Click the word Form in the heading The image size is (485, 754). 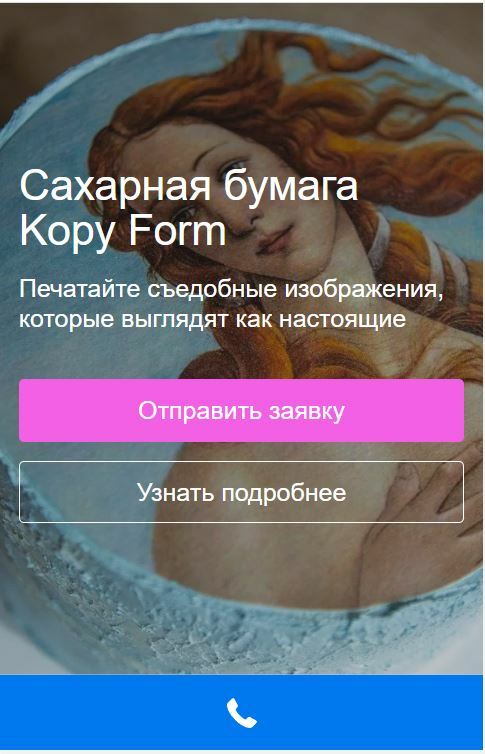click(x=177, y=230)
